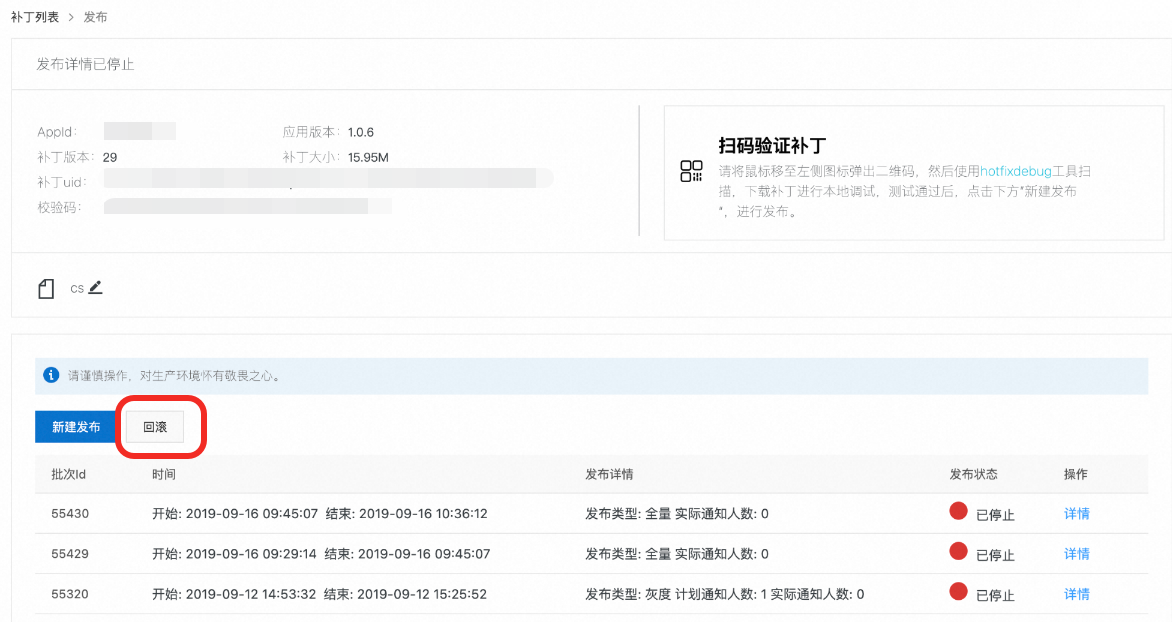
Task: Click the 批次Id column header
Action: pos(69,474)
